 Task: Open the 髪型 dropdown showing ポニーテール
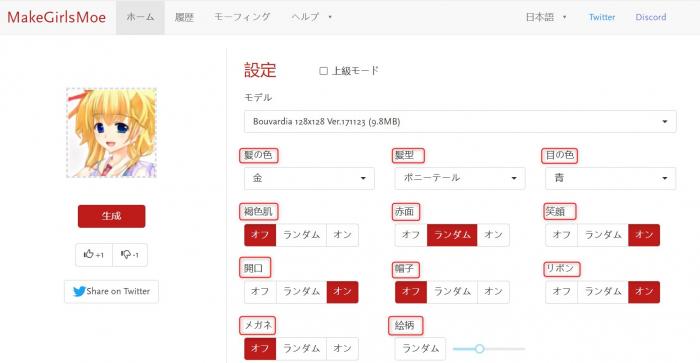tap(460, 178)
